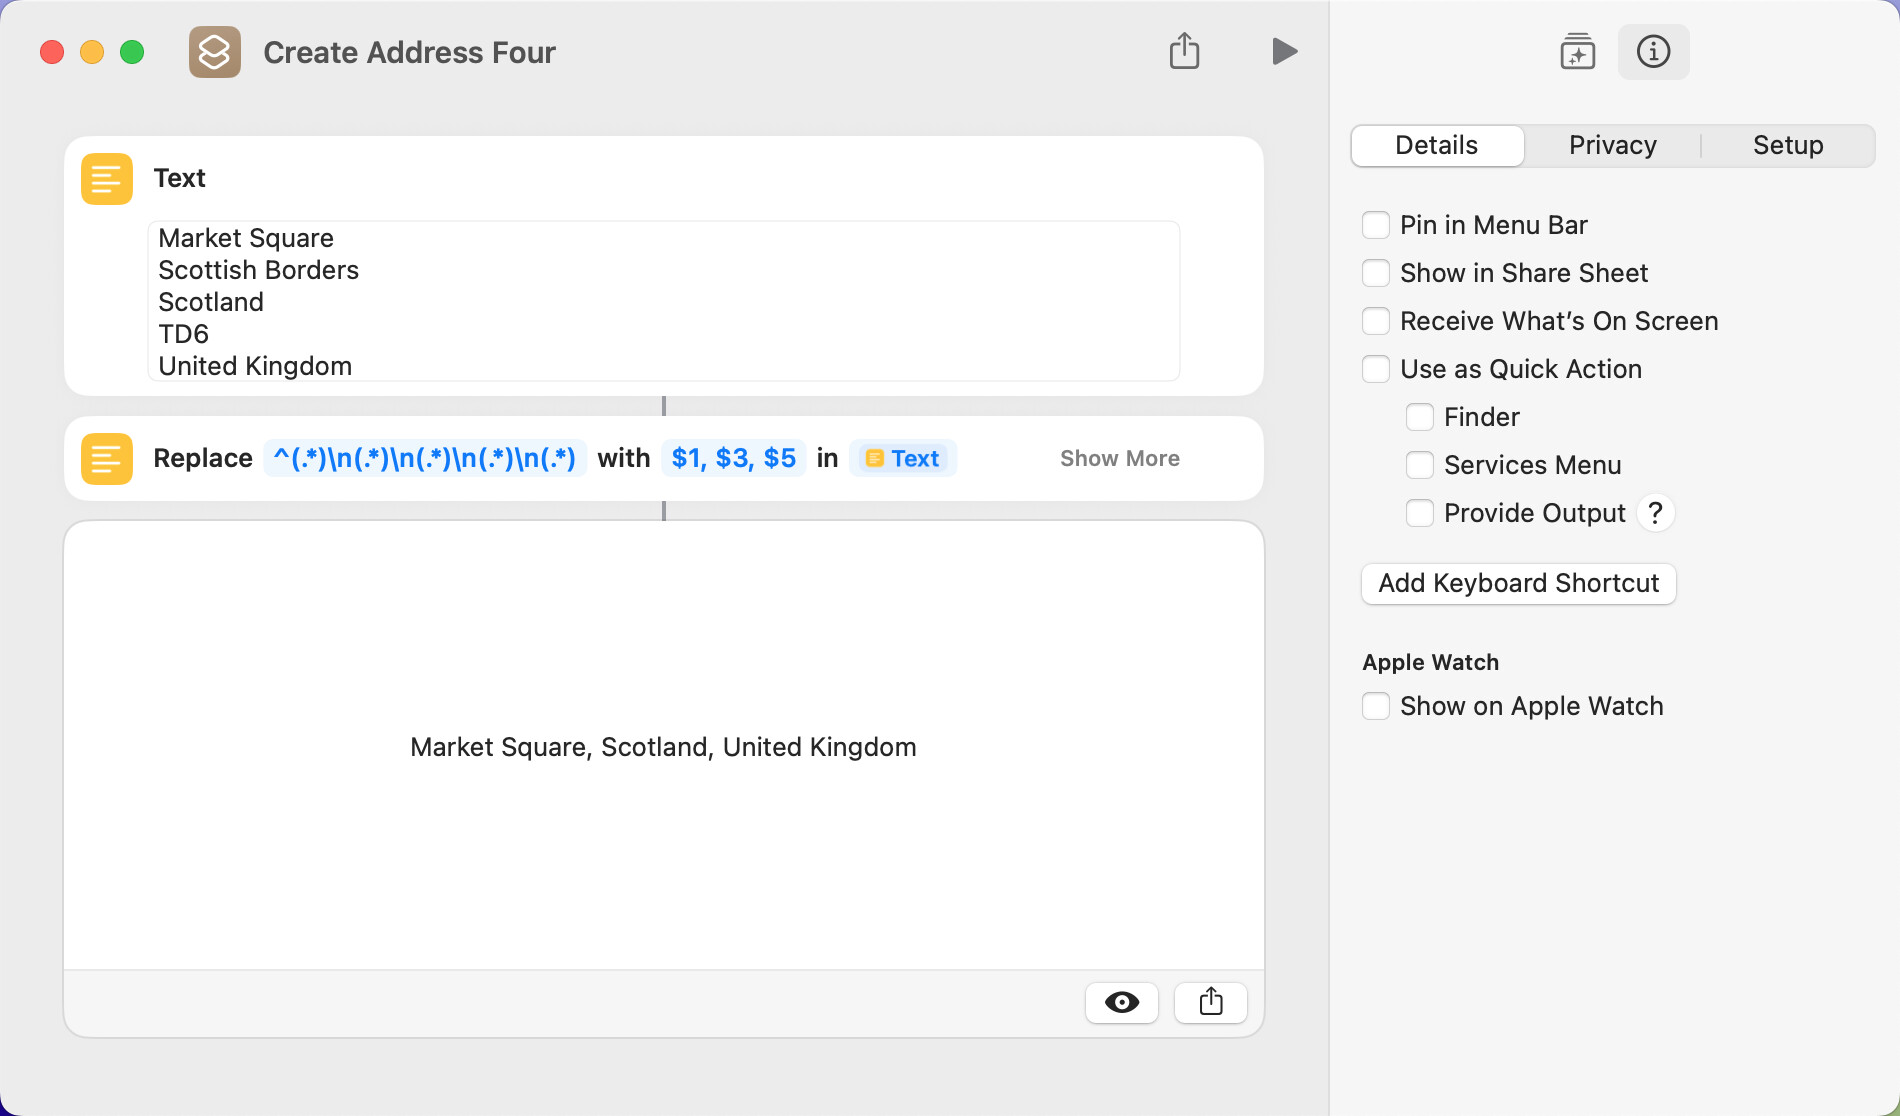Click Add Keyboard Shortcut button
1900x1116 pixels.
pos(1519,584)
